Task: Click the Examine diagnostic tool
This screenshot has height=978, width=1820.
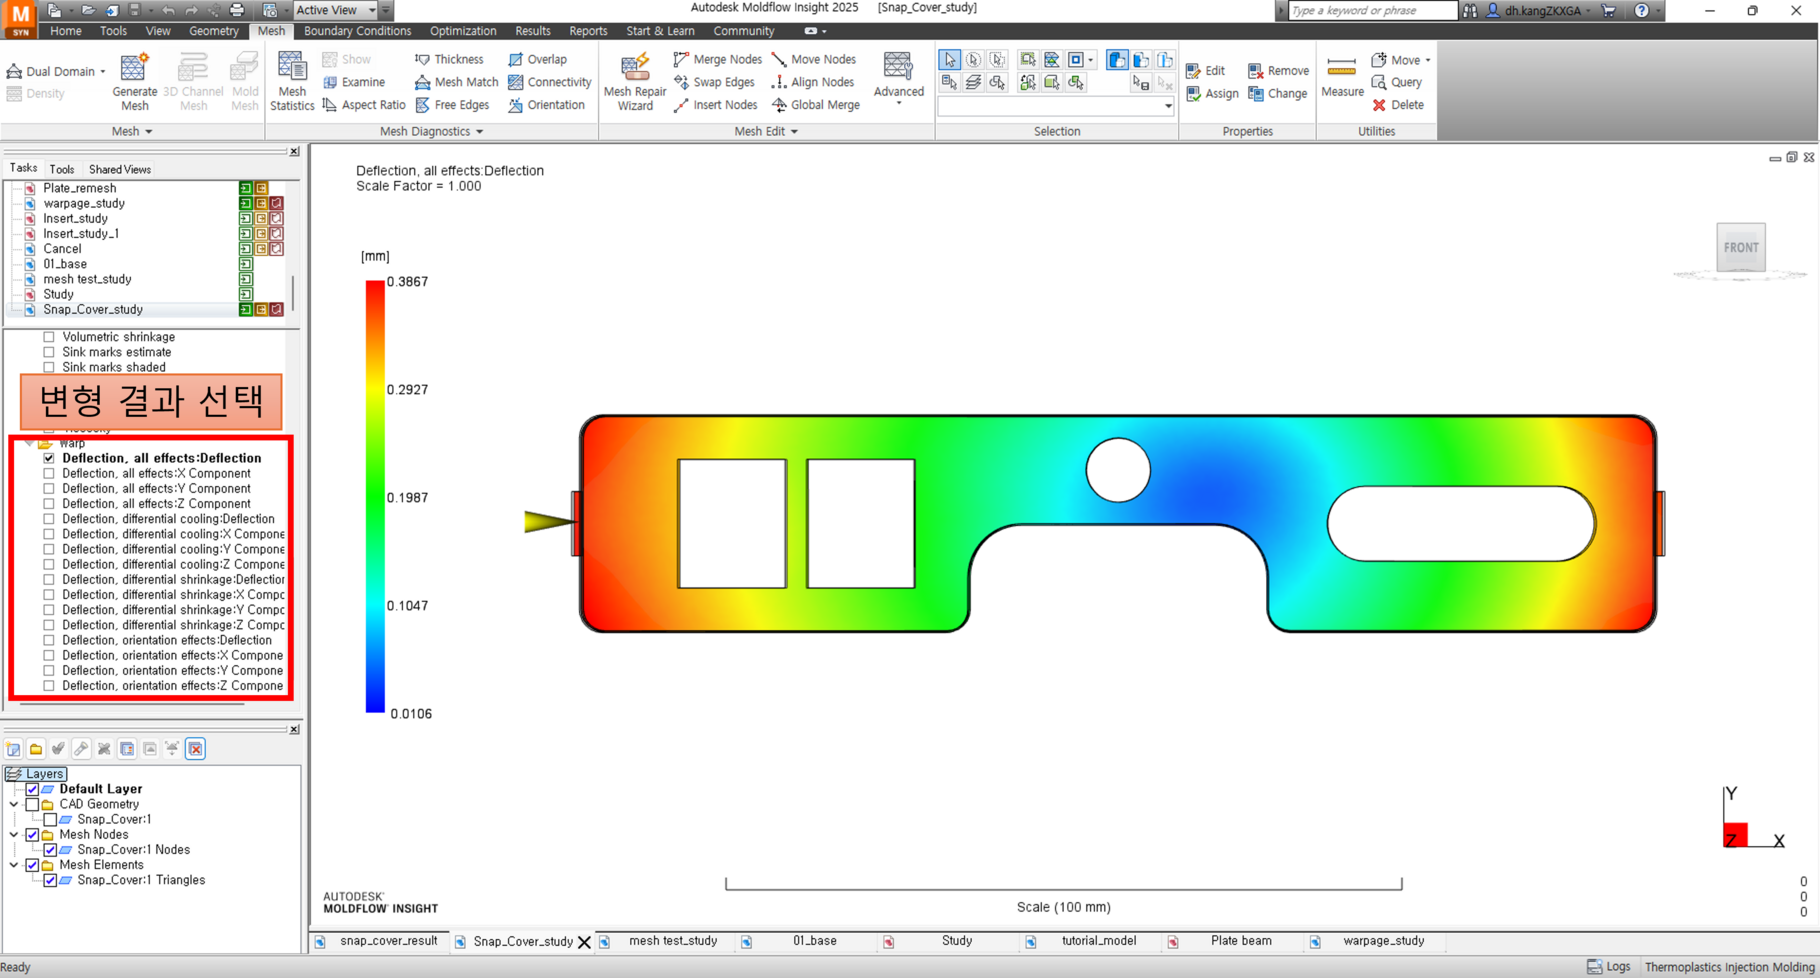Action: 353,82
